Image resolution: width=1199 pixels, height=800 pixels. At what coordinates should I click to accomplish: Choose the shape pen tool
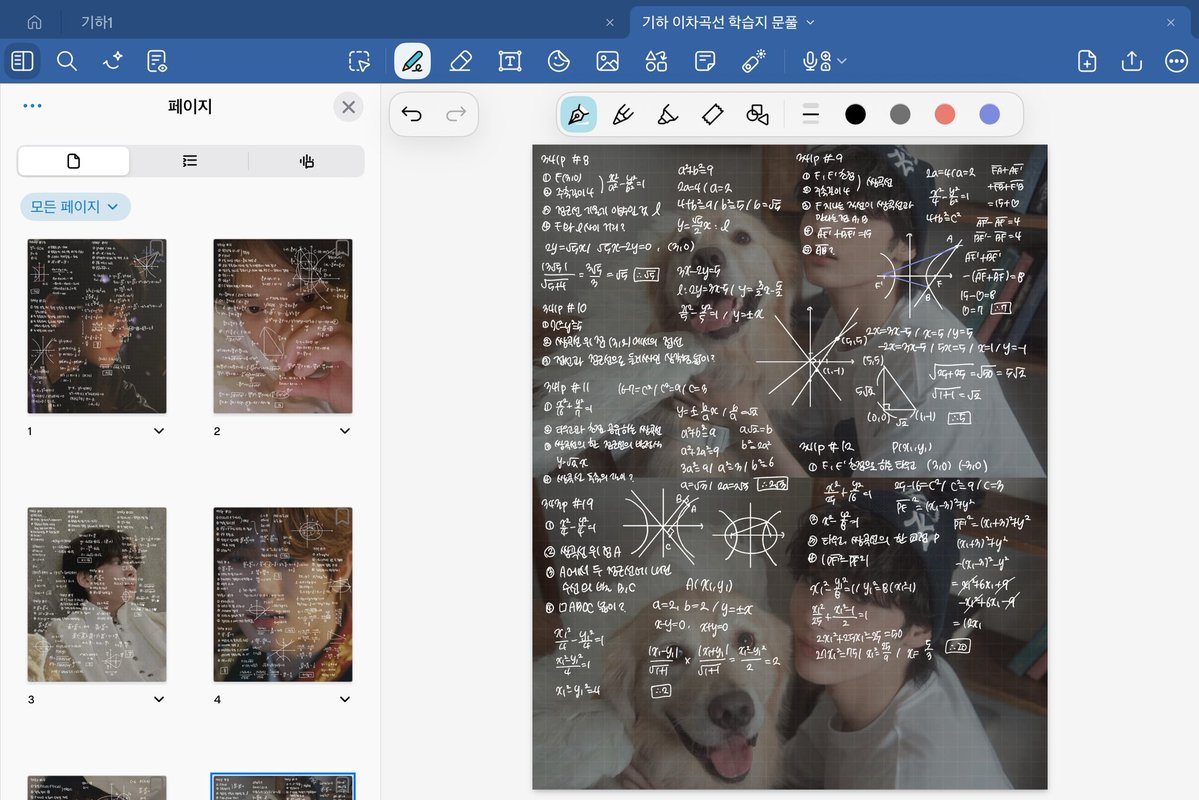pyautogui.click(x=757, y=115)
